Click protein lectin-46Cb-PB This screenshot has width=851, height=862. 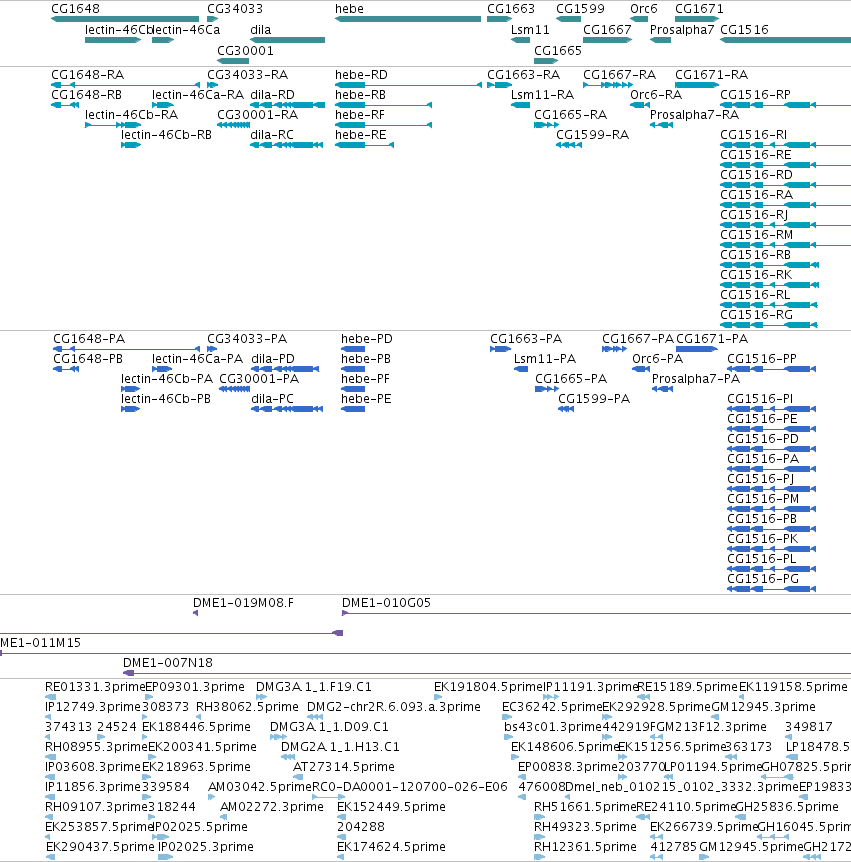pos(131,409)
